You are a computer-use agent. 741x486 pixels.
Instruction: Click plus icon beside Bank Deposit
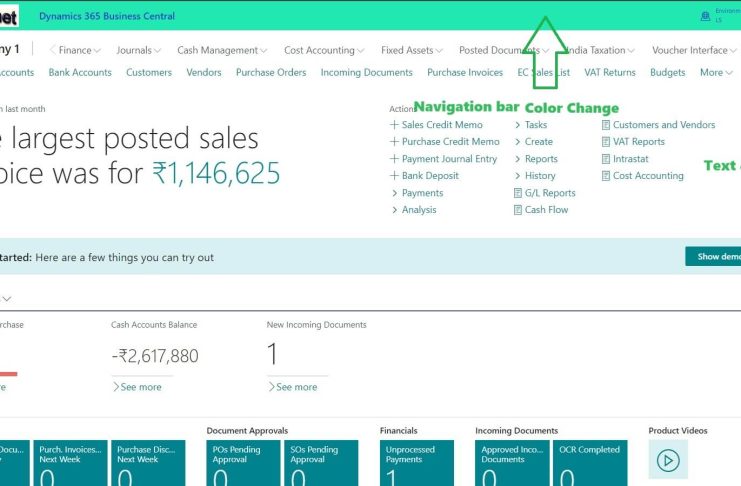pyautogui.click(x=394, y=175)
